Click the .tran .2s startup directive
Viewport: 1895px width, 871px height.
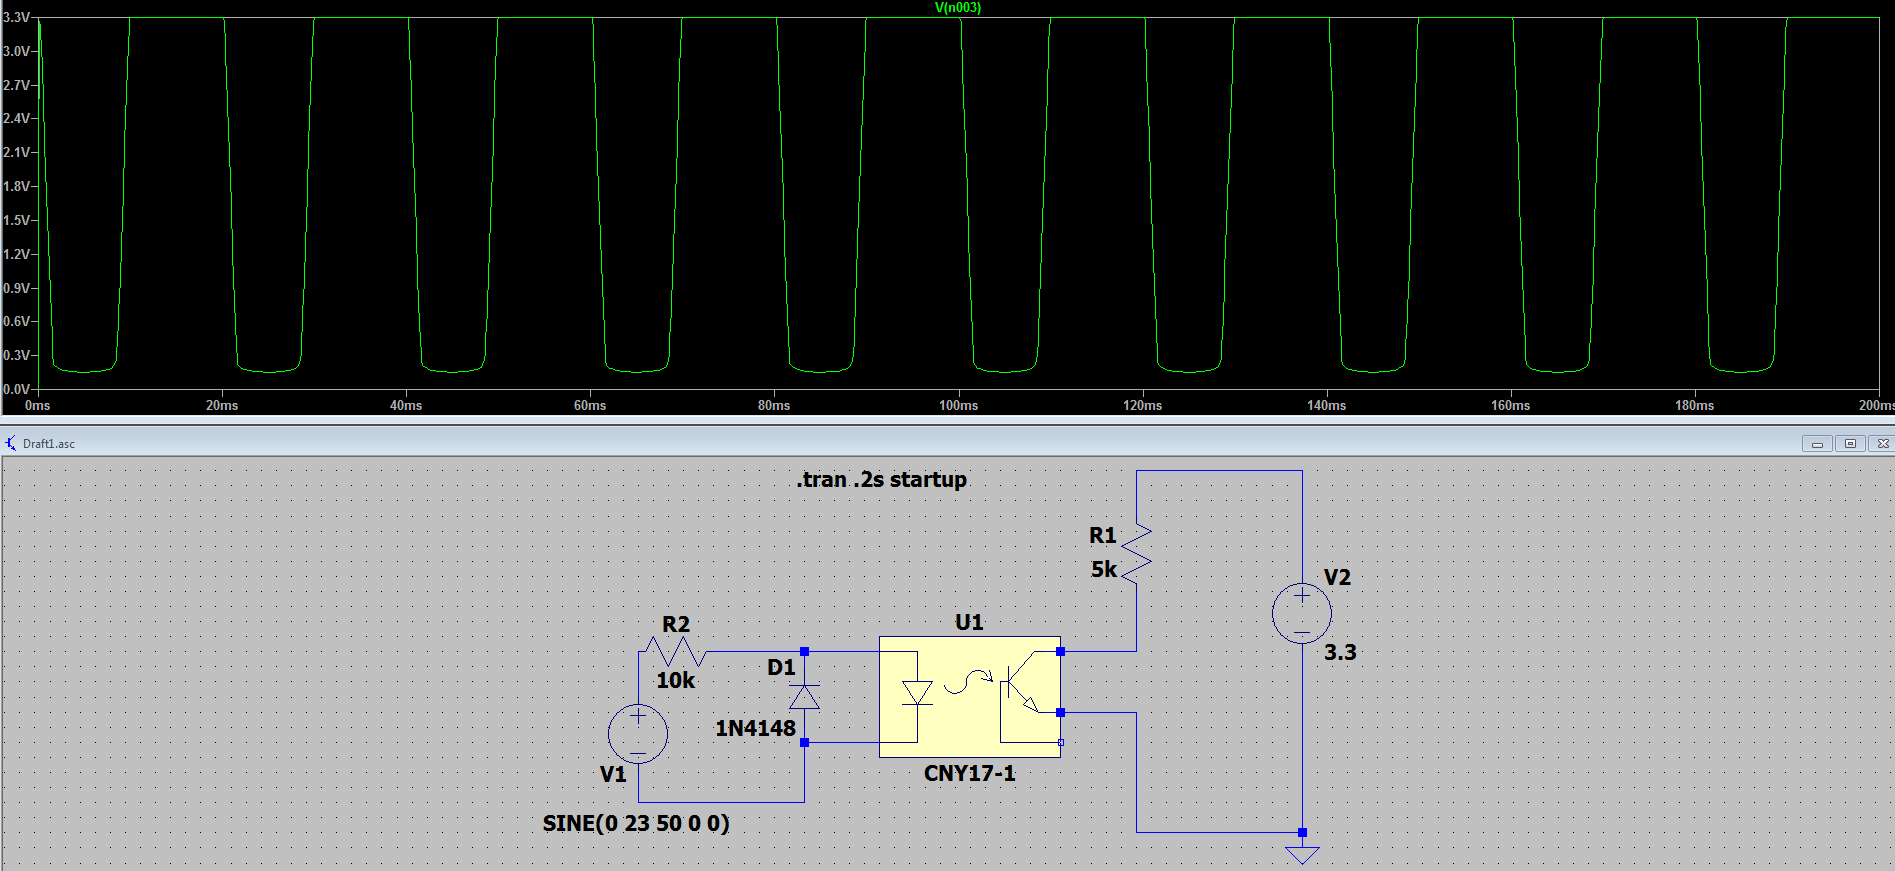[881, 480]
